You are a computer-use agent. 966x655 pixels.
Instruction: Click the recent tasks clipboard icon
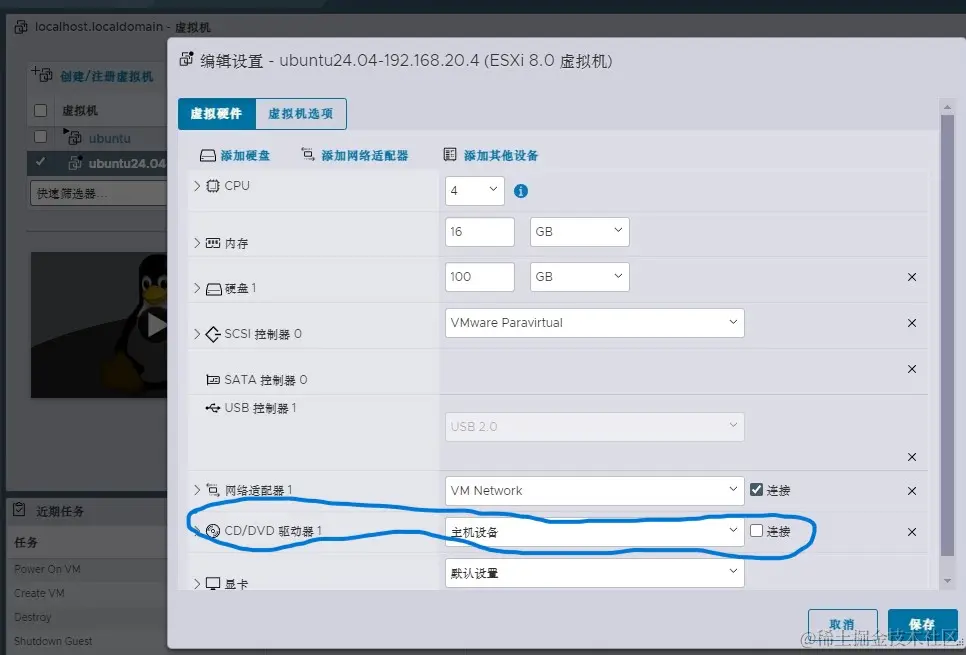pos(19,510)
